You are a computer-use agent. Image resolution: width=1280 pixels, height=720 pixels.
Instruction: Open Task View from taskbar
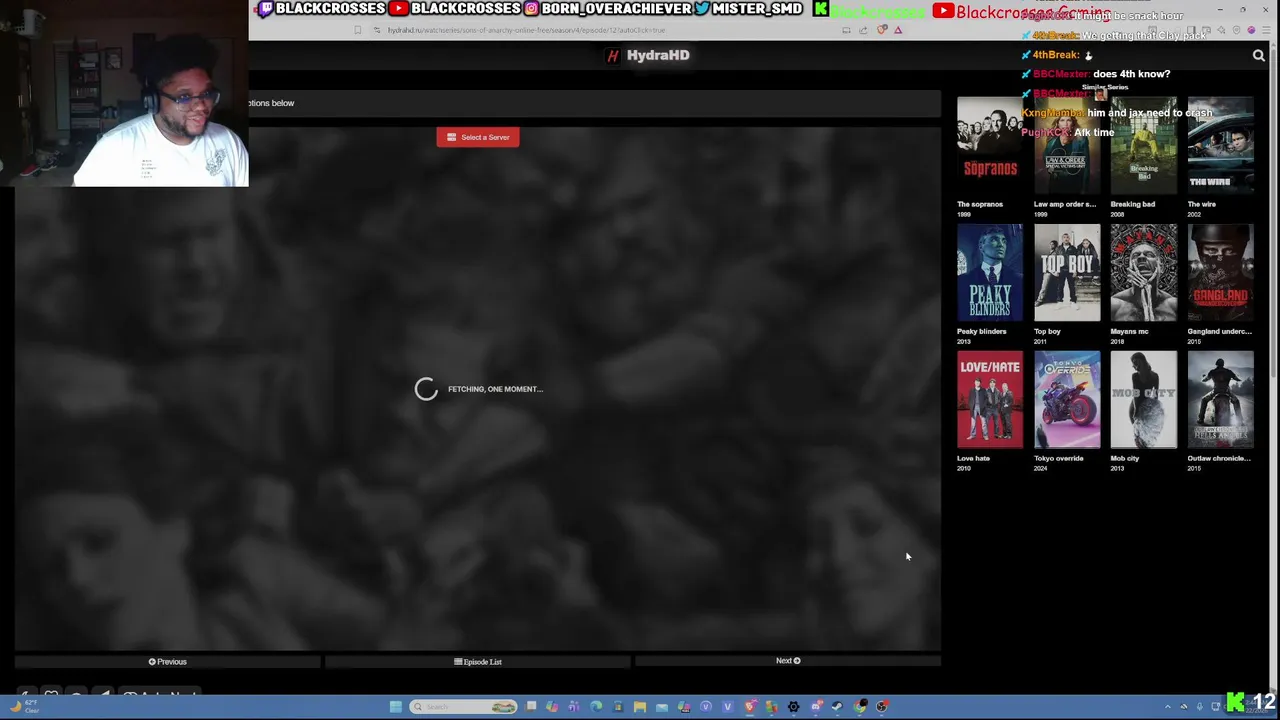point(531,707)
